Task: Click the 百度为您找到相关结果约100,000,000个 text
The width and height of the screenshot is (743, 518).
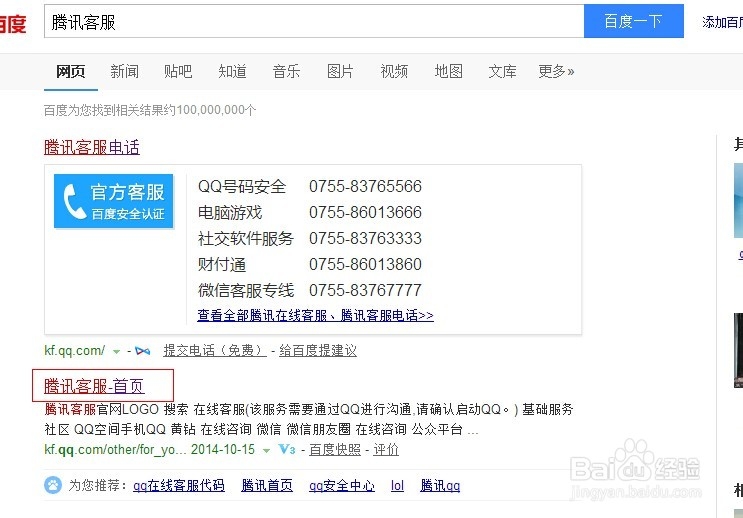Action: [150, 110]
